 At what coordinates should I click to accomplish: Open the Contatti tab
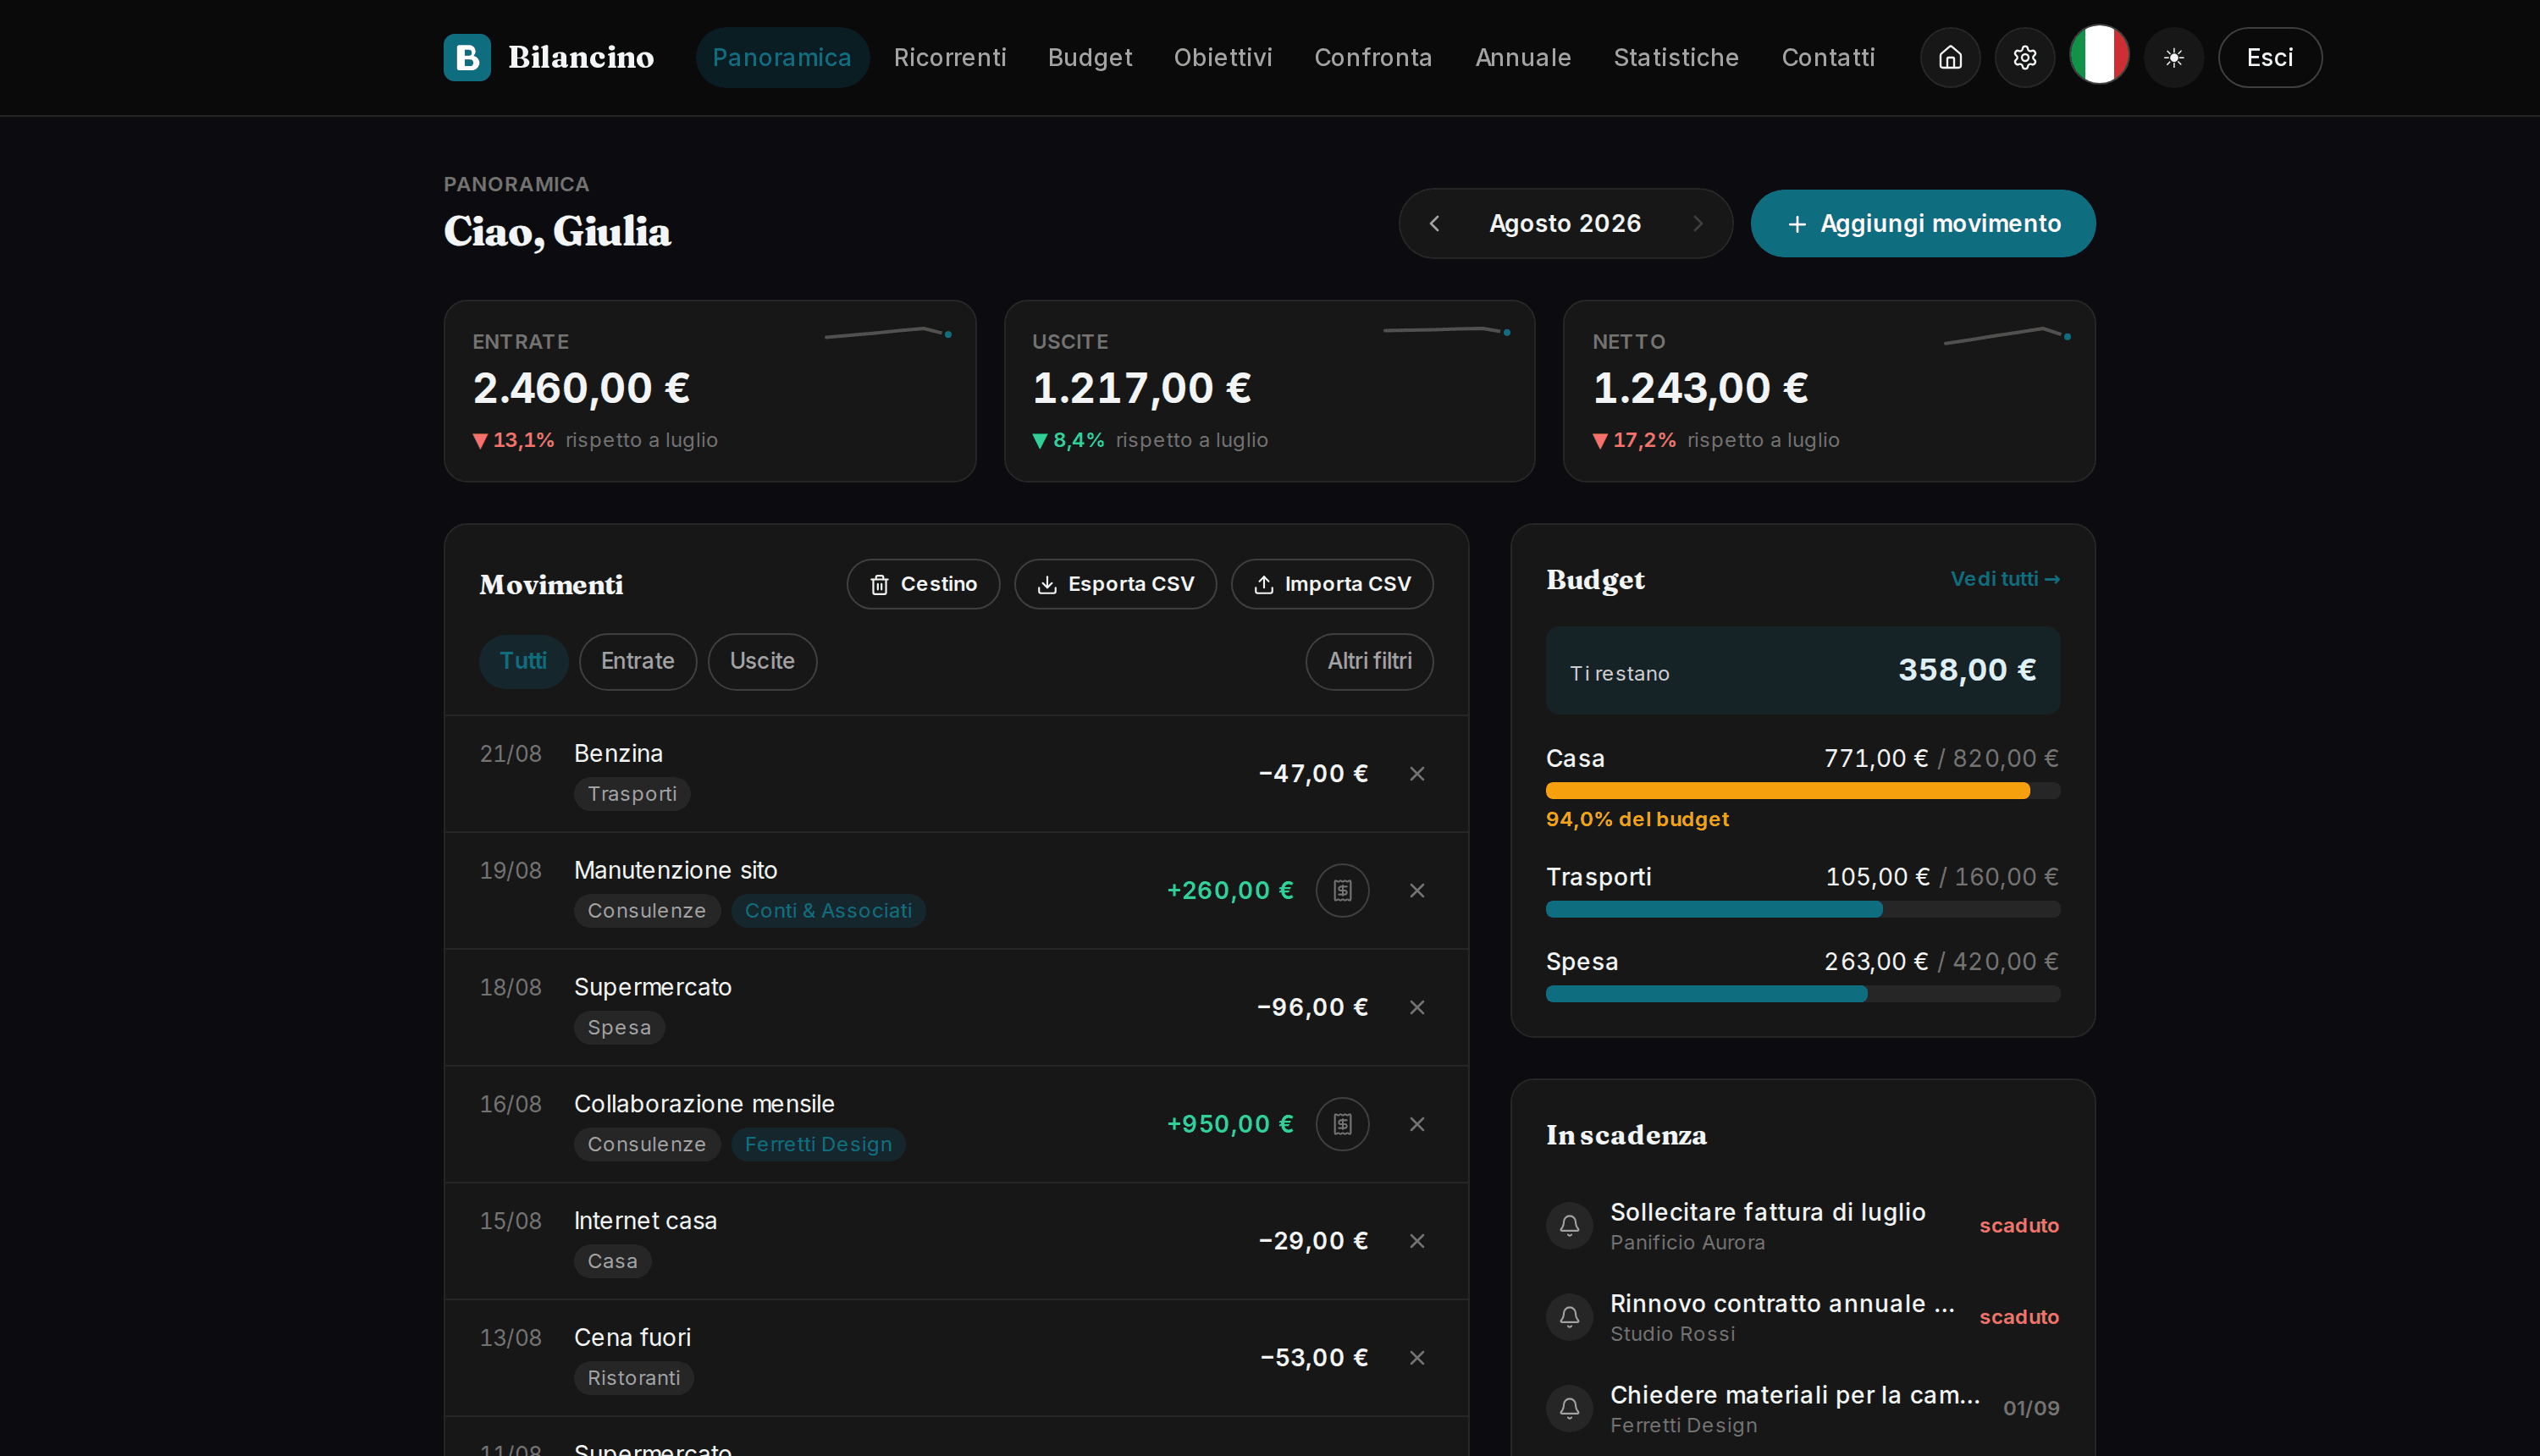(1828, 57)
